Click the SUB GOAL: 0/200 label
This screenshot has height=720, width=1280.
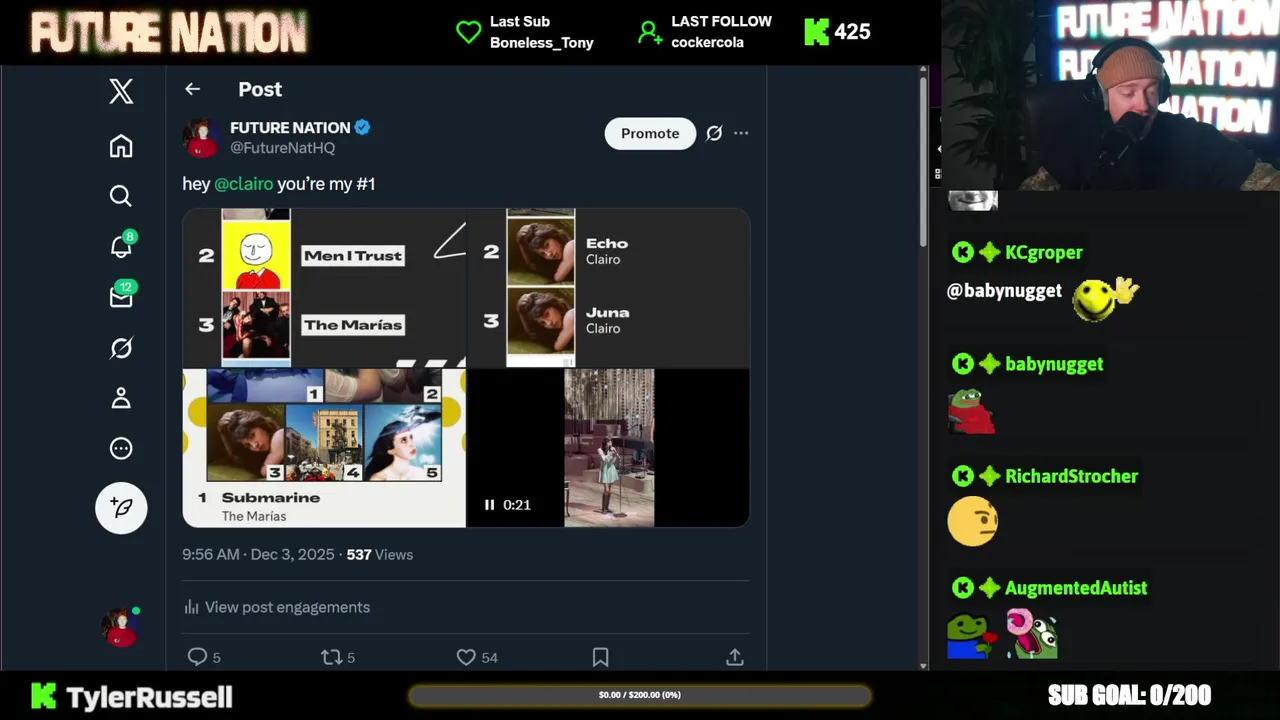(x=1129, y=695)
